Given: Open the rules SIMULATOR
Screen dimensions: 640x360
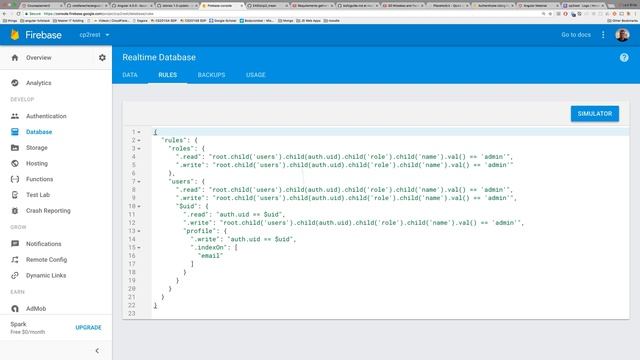Looking at the screenshot, I should click(x=595, y=113).
